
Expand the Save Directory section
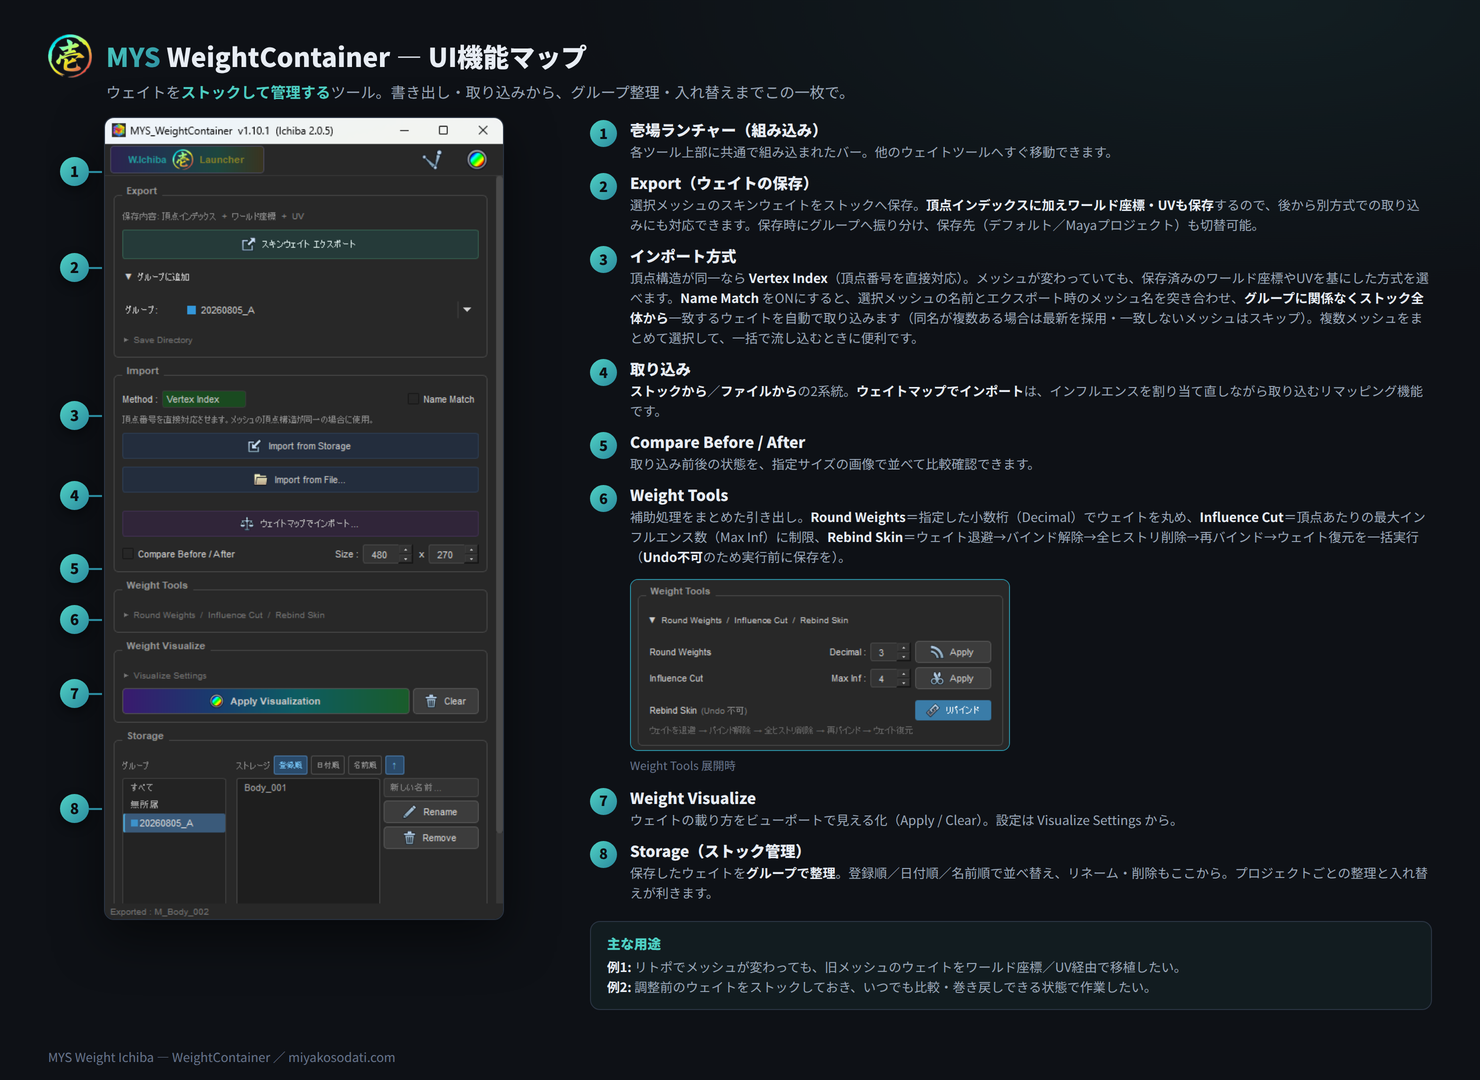tap(158, 340)
